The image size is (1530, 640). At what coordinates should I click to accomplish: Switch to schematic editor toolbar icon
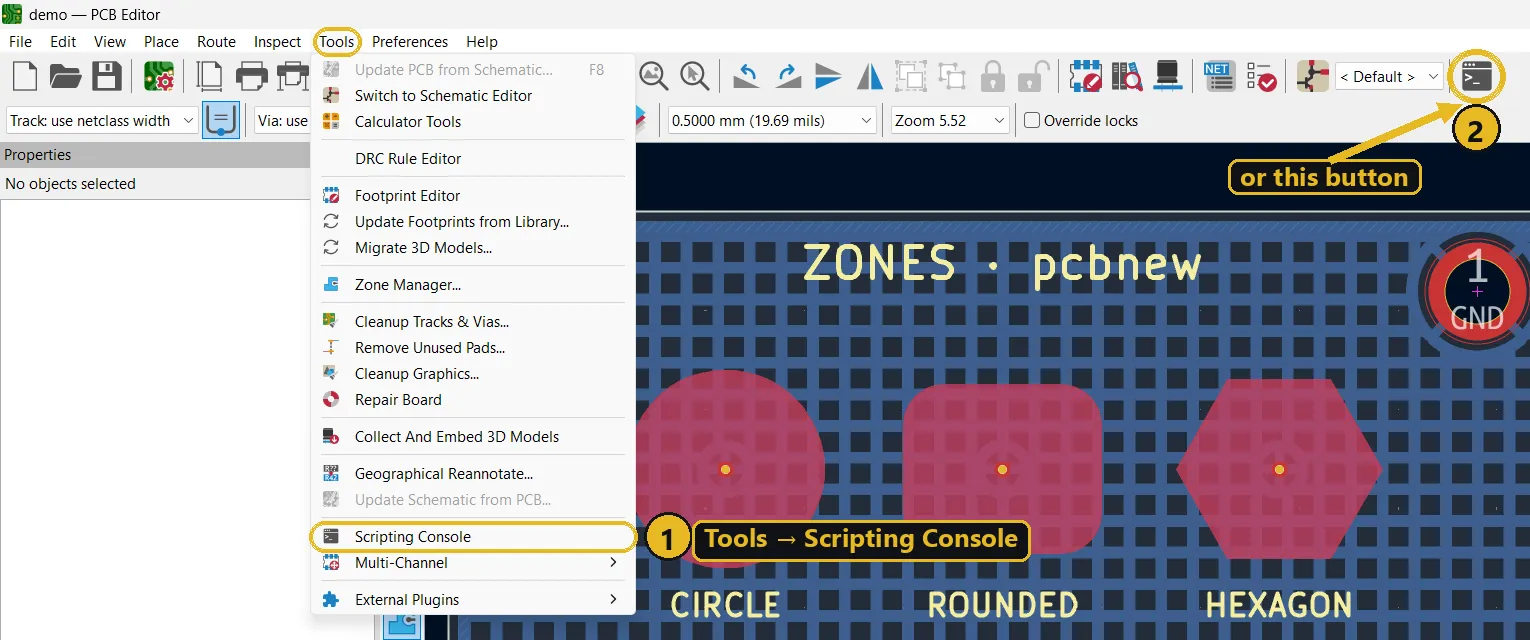coord(1312,76)
